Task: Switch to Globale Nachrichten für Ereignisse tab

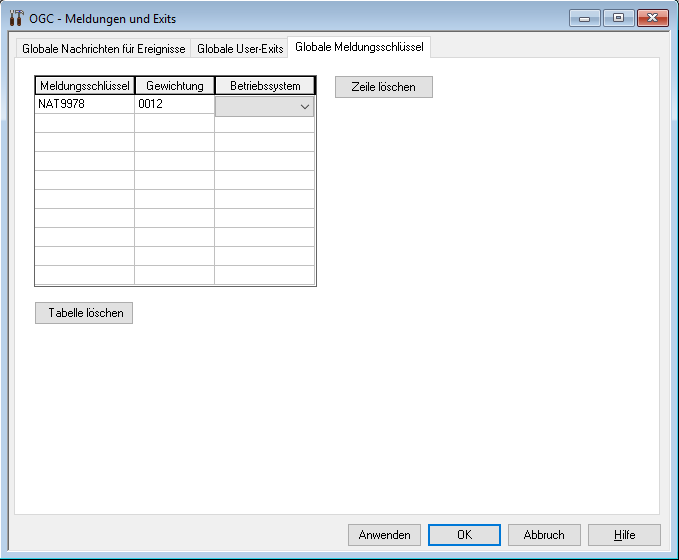Action: pyautogui.click(x=104, y=49)
